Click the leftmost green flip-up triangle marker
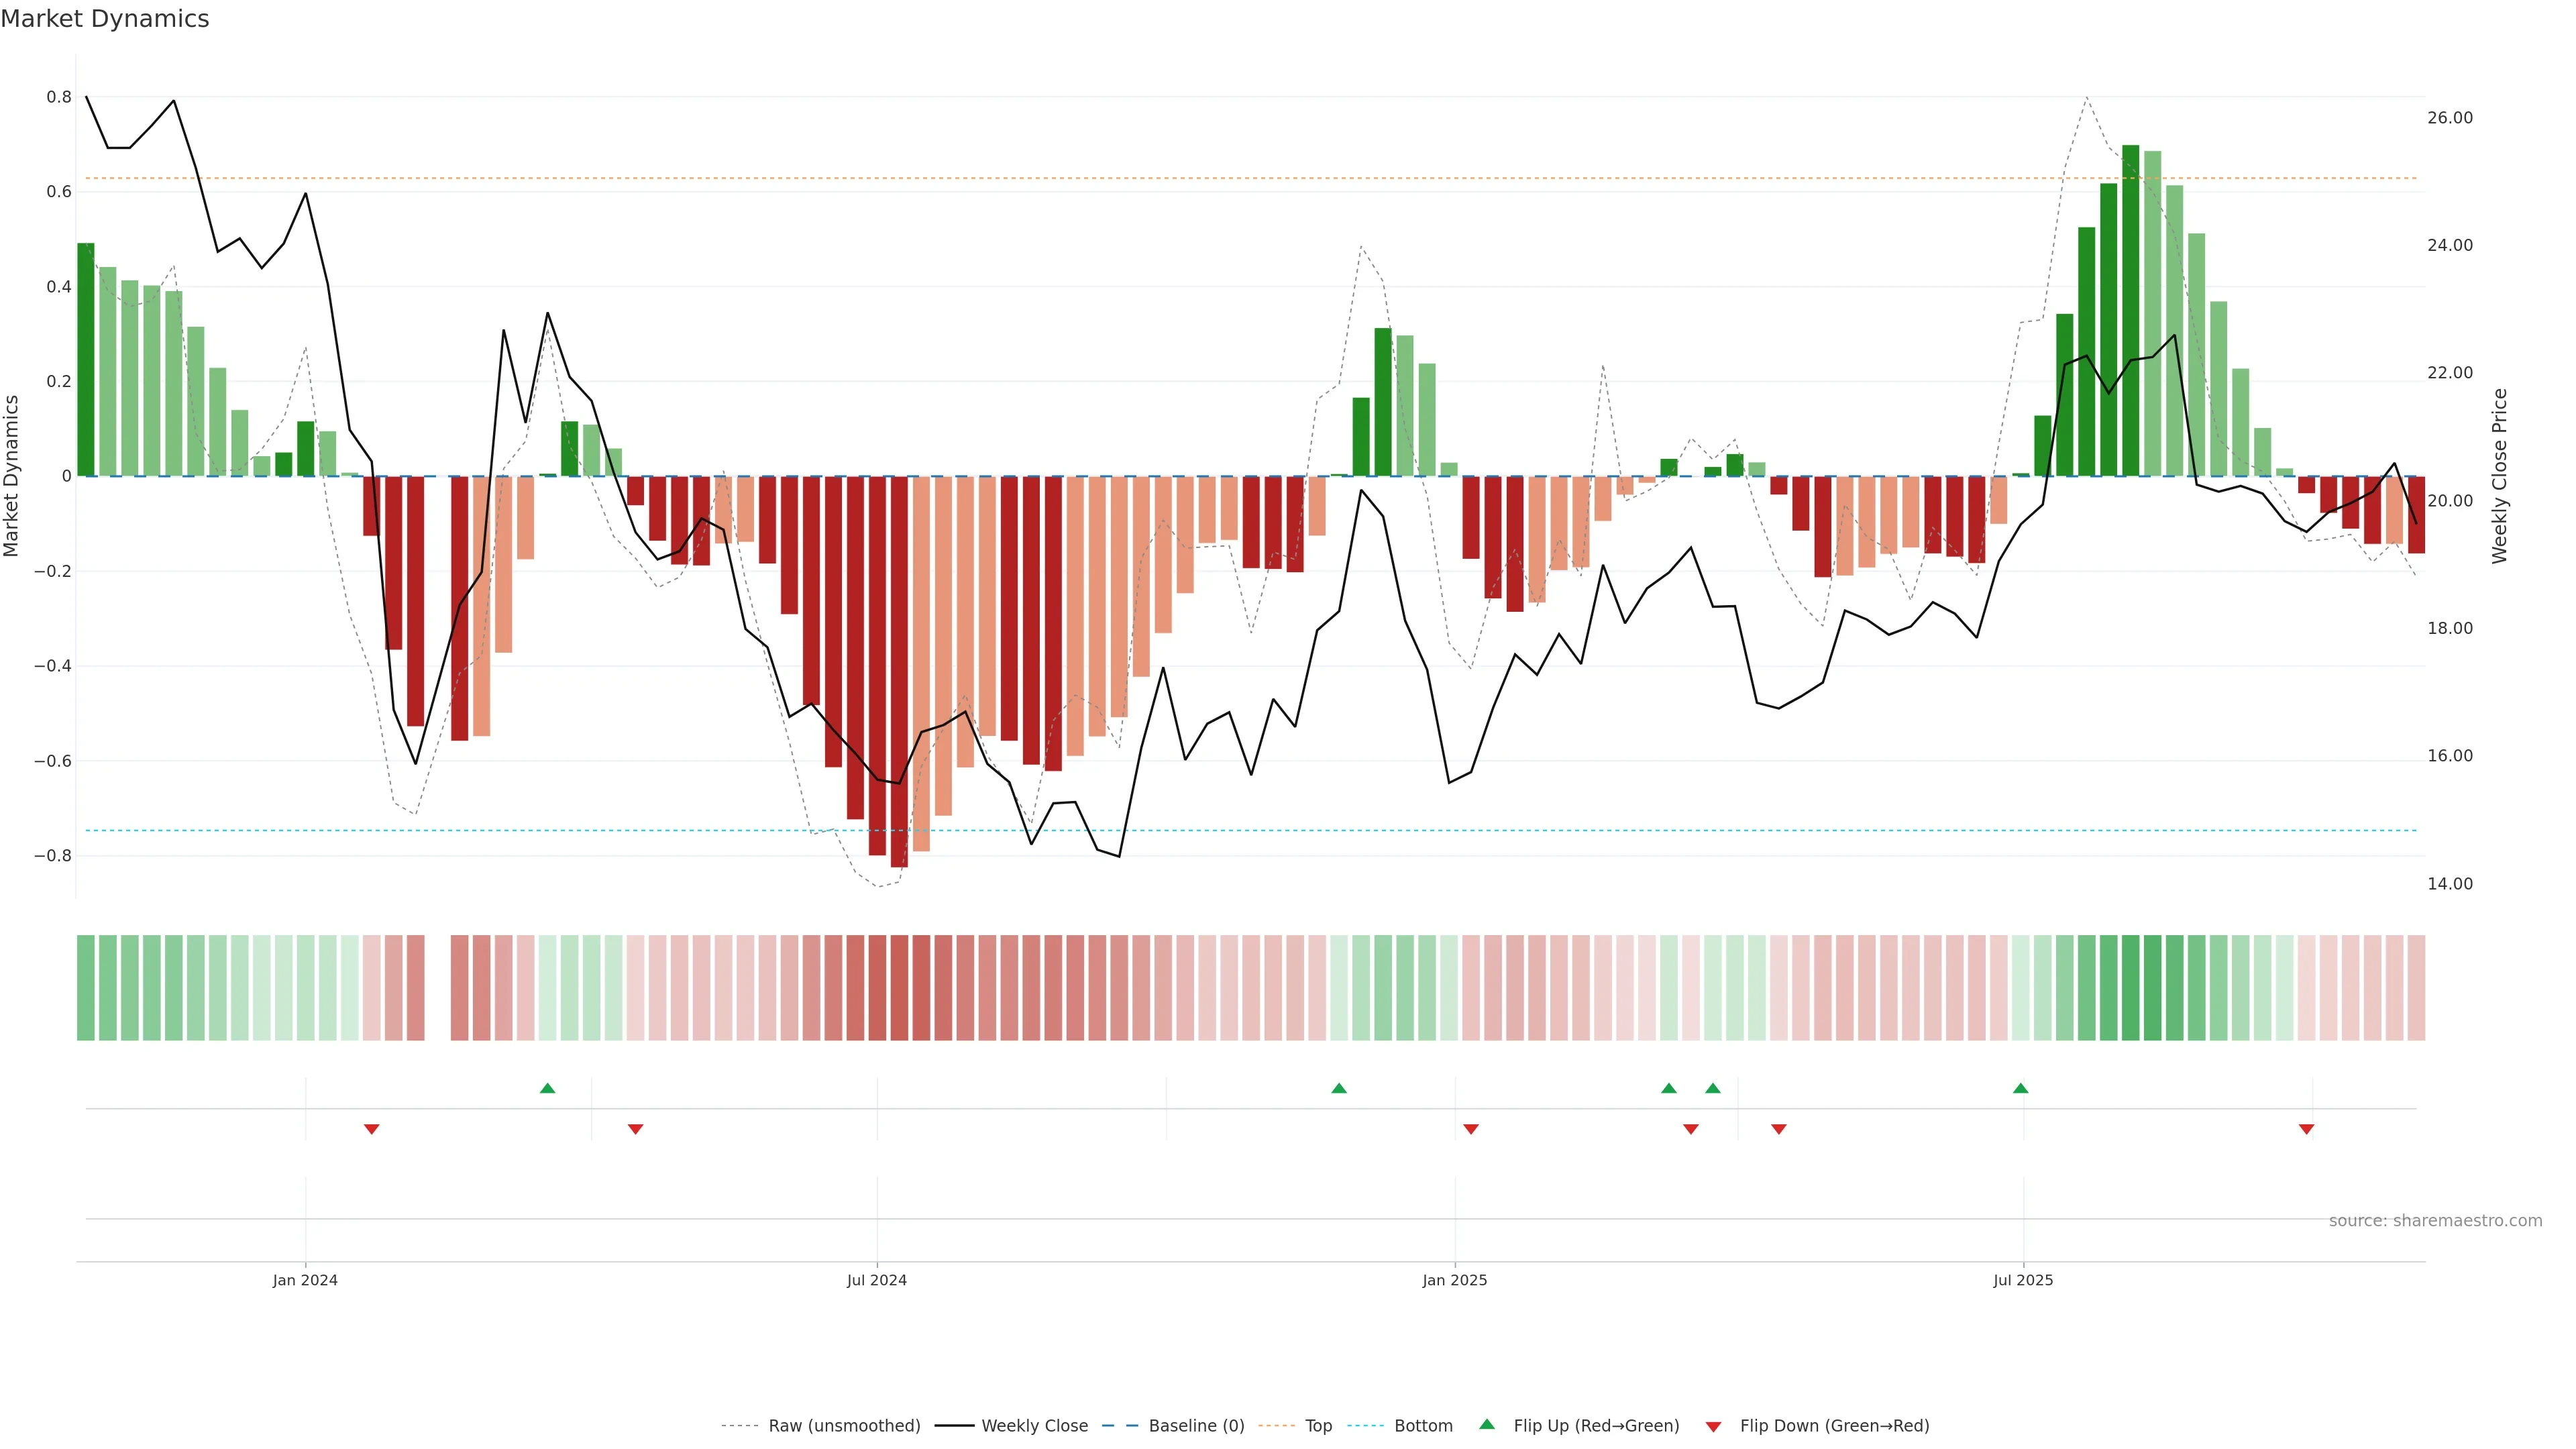The width and height of the screenshot is (2576, 1449). pos(547,1088)
